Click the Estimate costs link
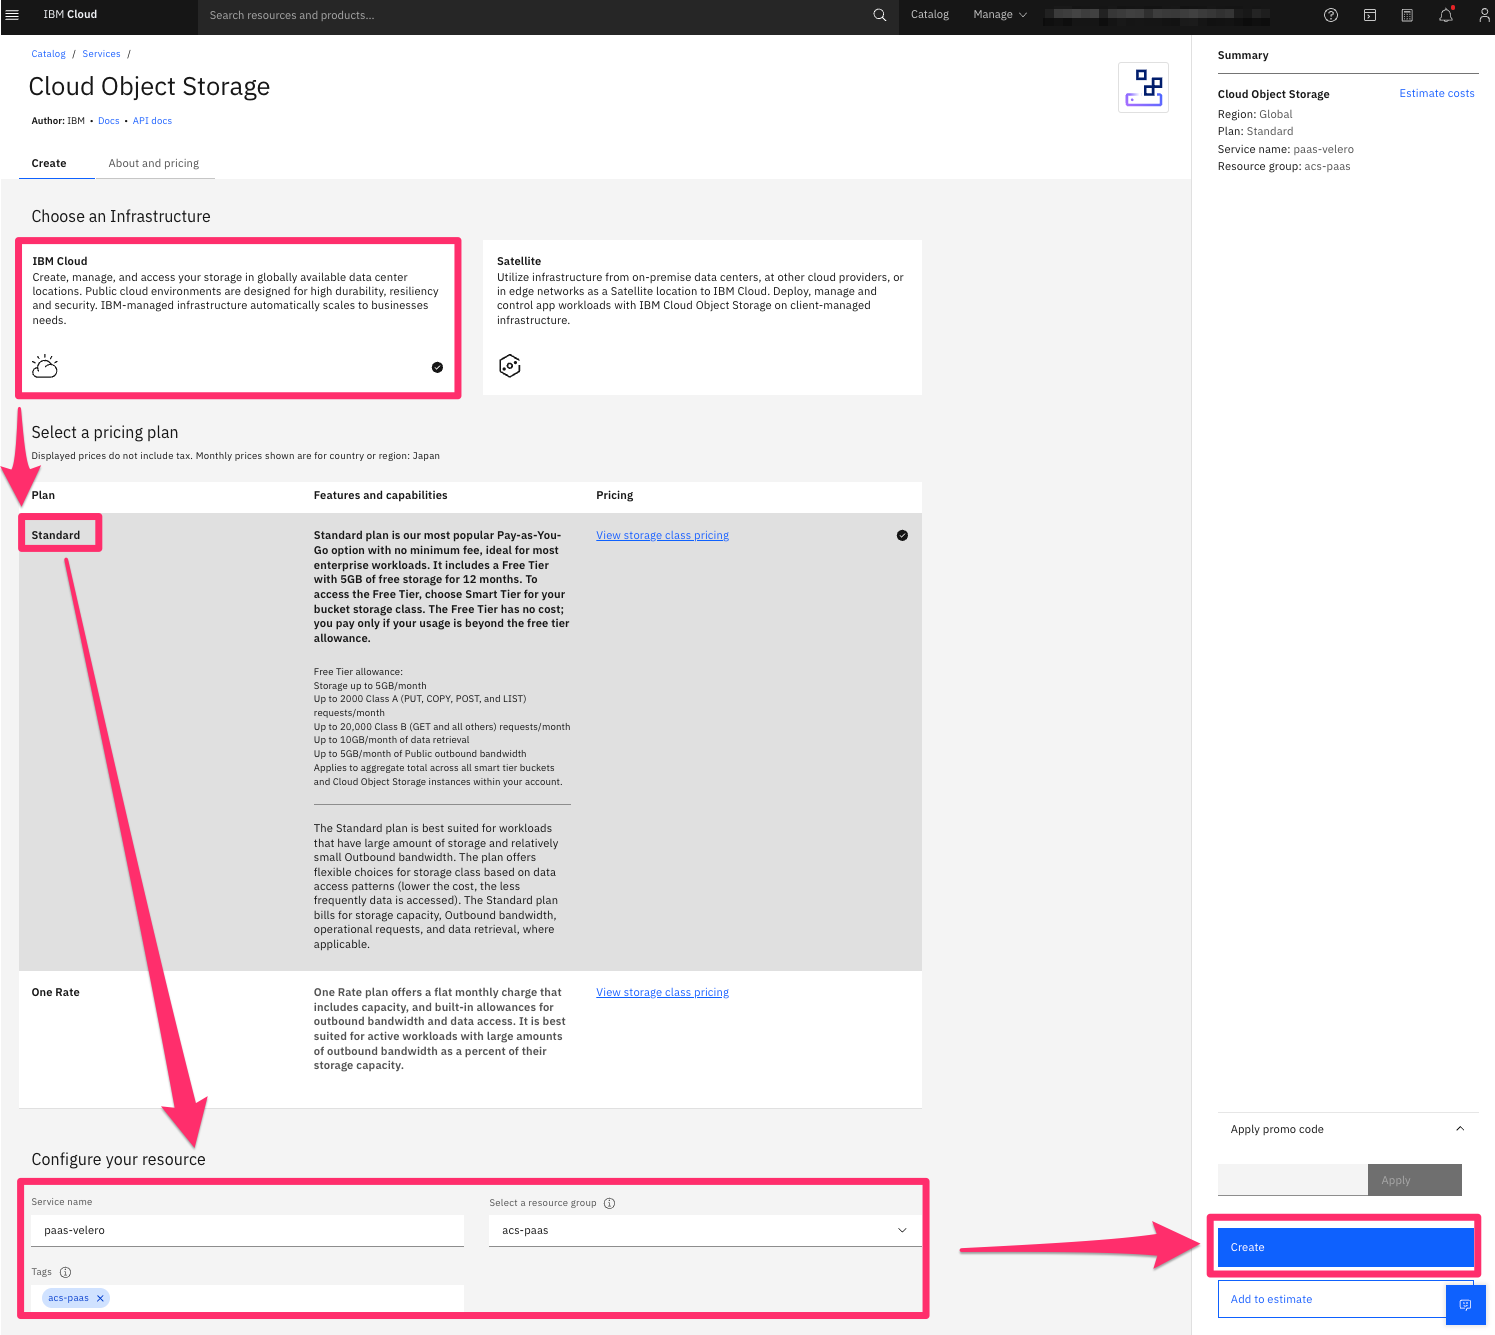Viewport: 1495px width, 1335px height. pyautogui.click(x=1437, y=93)
